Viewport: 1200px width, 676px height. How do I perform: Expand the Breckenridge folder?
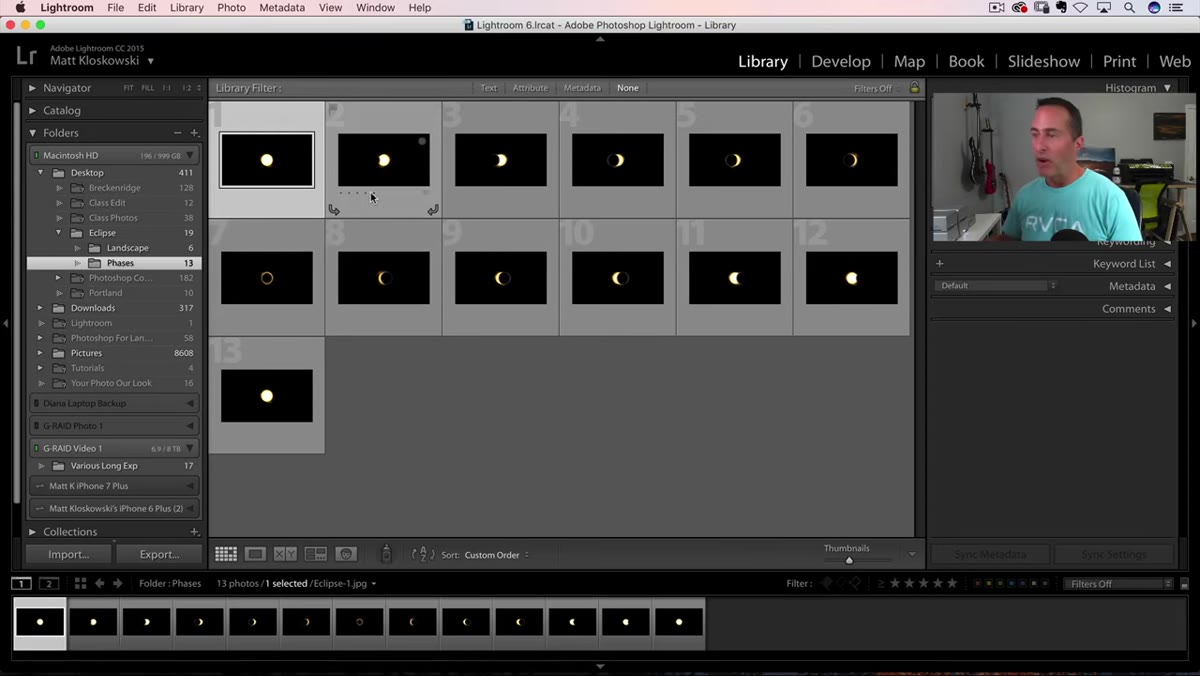pos(60,188)
